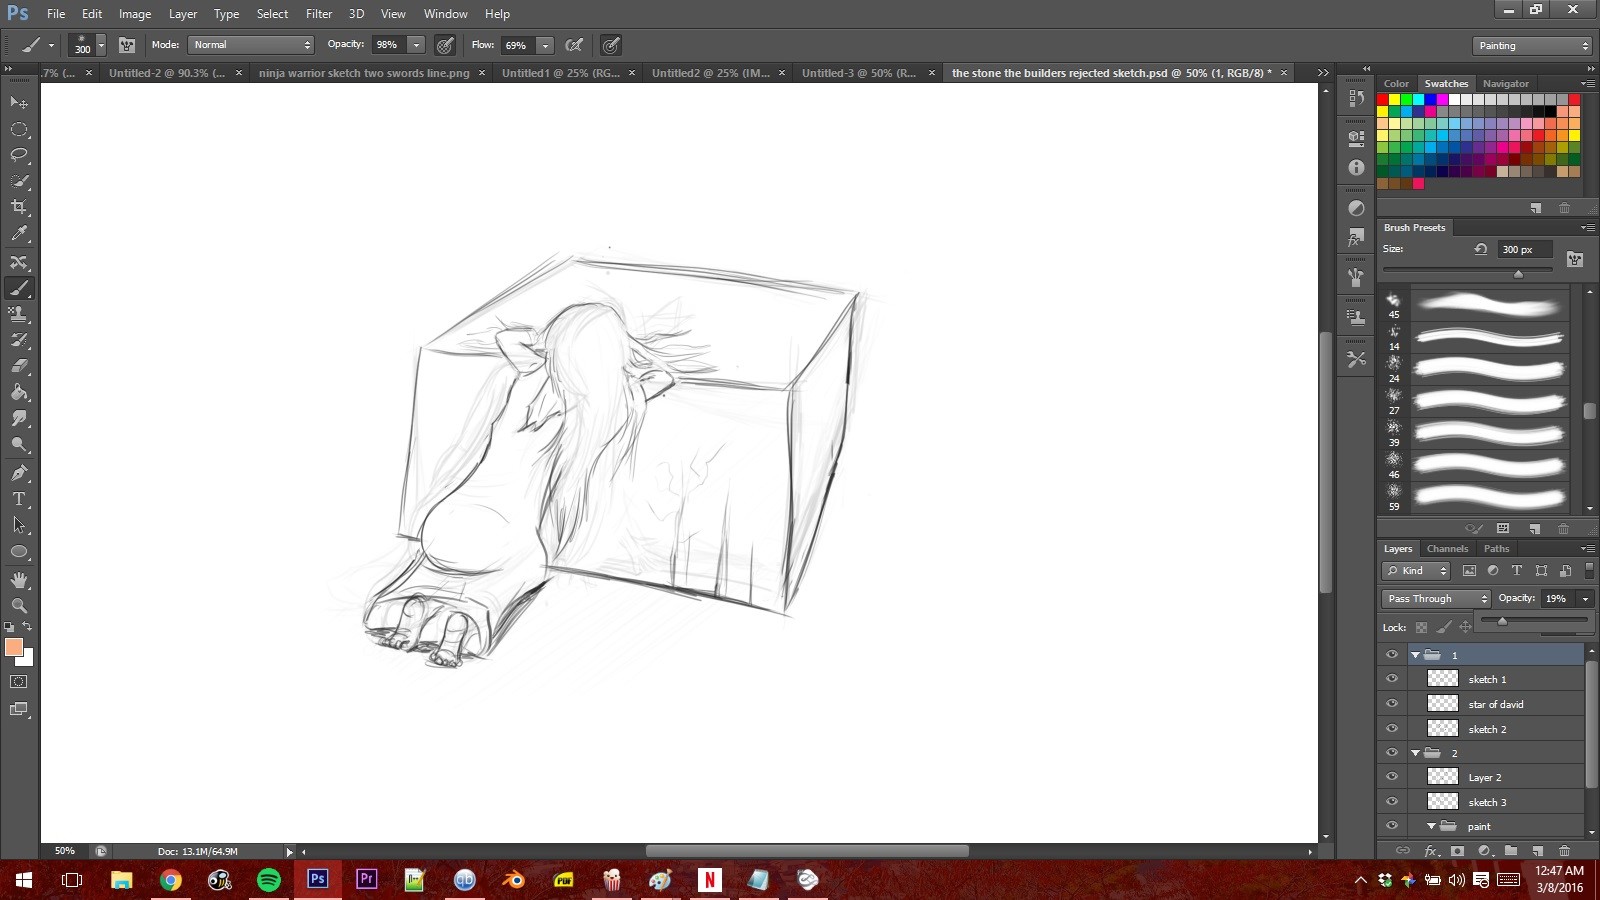Hide the 'sketch 1' layer
The image size is (1600, 900).
[x=1392, y=678]
